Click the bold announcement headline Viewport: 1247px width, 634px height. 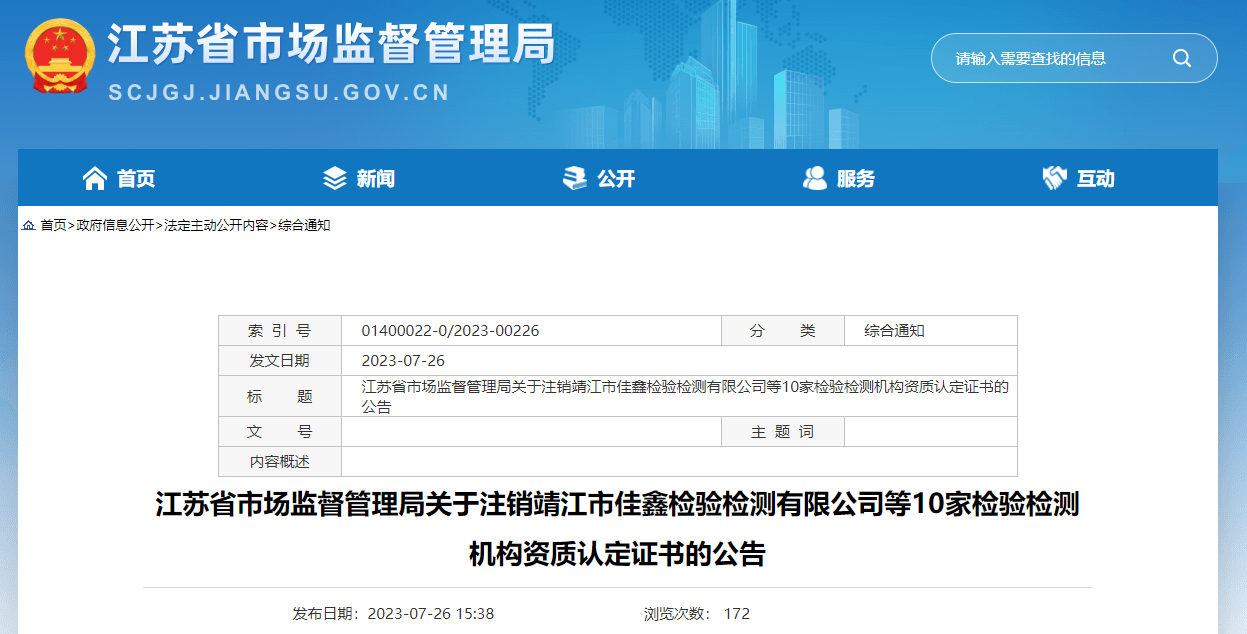click(x=617, y=529)
